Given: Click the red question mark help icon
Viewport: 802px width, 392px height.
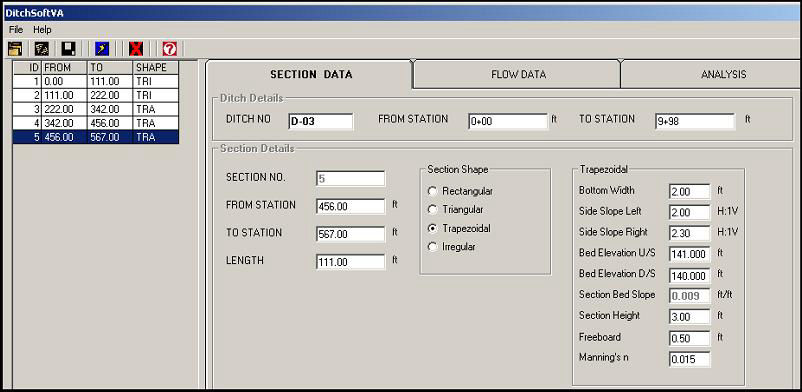Looking at the screenshot, I should [169, 49].
